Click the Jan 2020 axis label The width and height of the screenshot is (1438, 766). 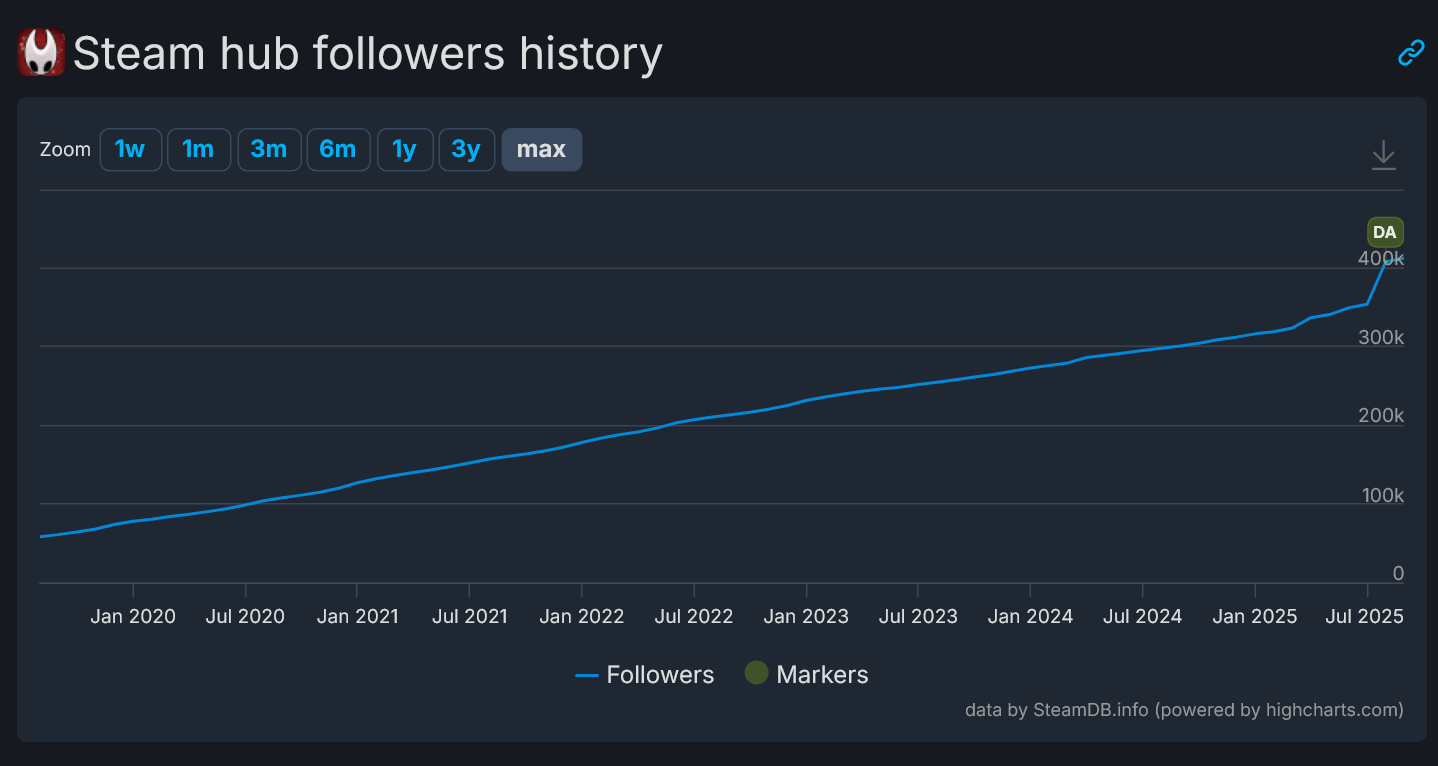point(133,616)
